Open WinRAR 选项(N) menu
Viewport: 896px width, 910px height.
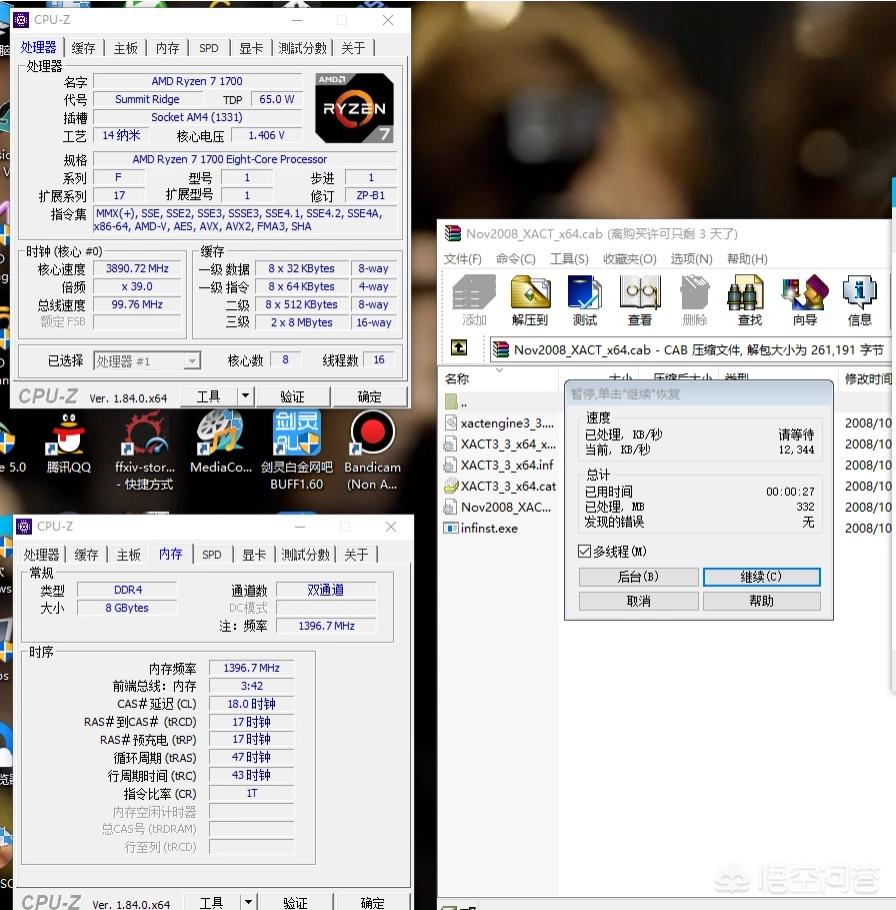pyautogui.click(x=692, y=259)
